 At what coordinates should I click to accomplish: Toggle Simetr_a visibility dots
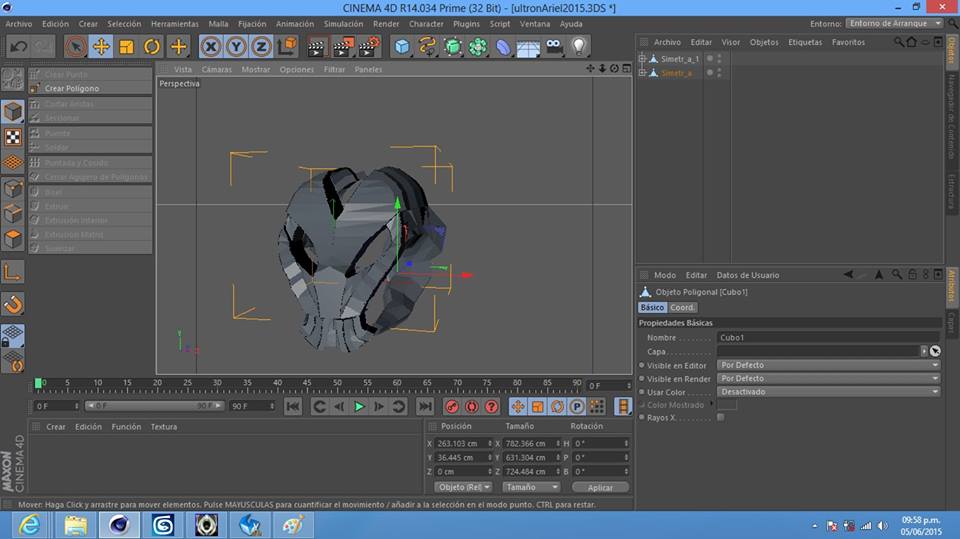pos(719,73)
